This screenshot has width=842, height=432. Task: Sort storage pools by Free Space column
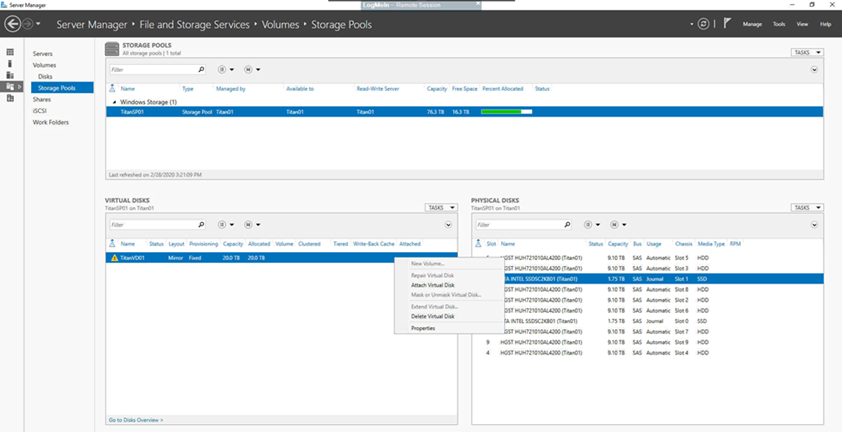point(464,89)
